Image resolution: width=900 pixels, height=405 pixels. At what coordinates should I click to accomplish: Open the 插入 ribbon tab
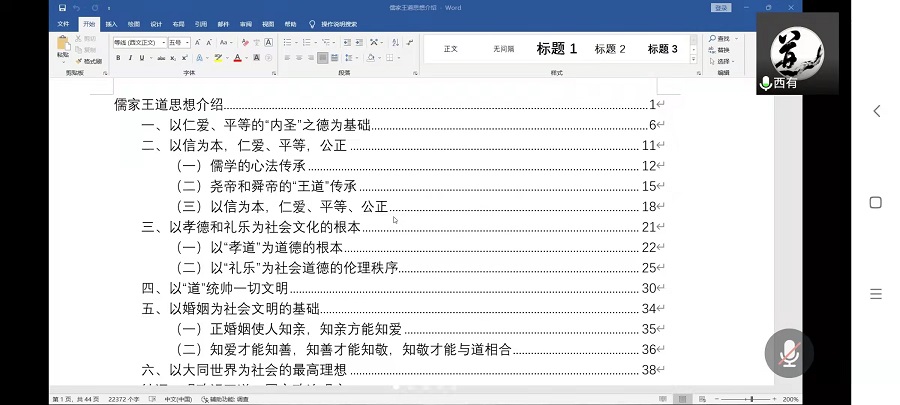(111, 23)
